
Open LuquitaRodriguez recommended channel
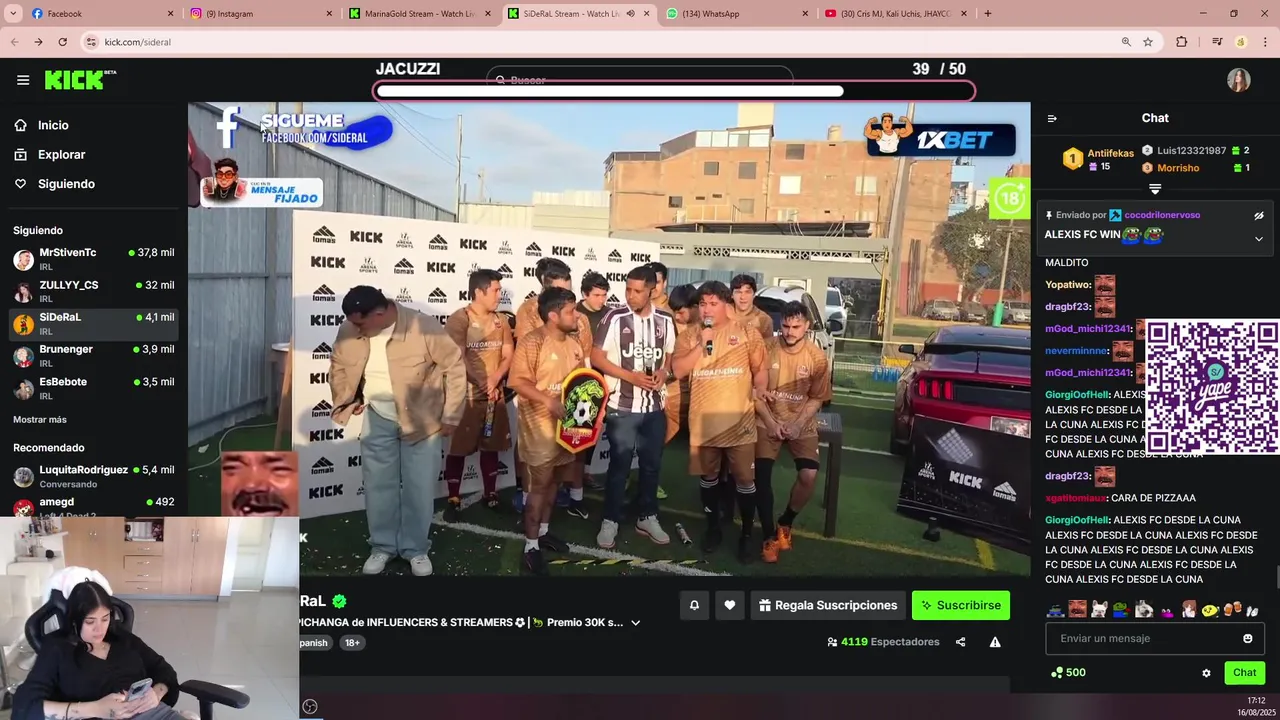(x=94, y=476)
